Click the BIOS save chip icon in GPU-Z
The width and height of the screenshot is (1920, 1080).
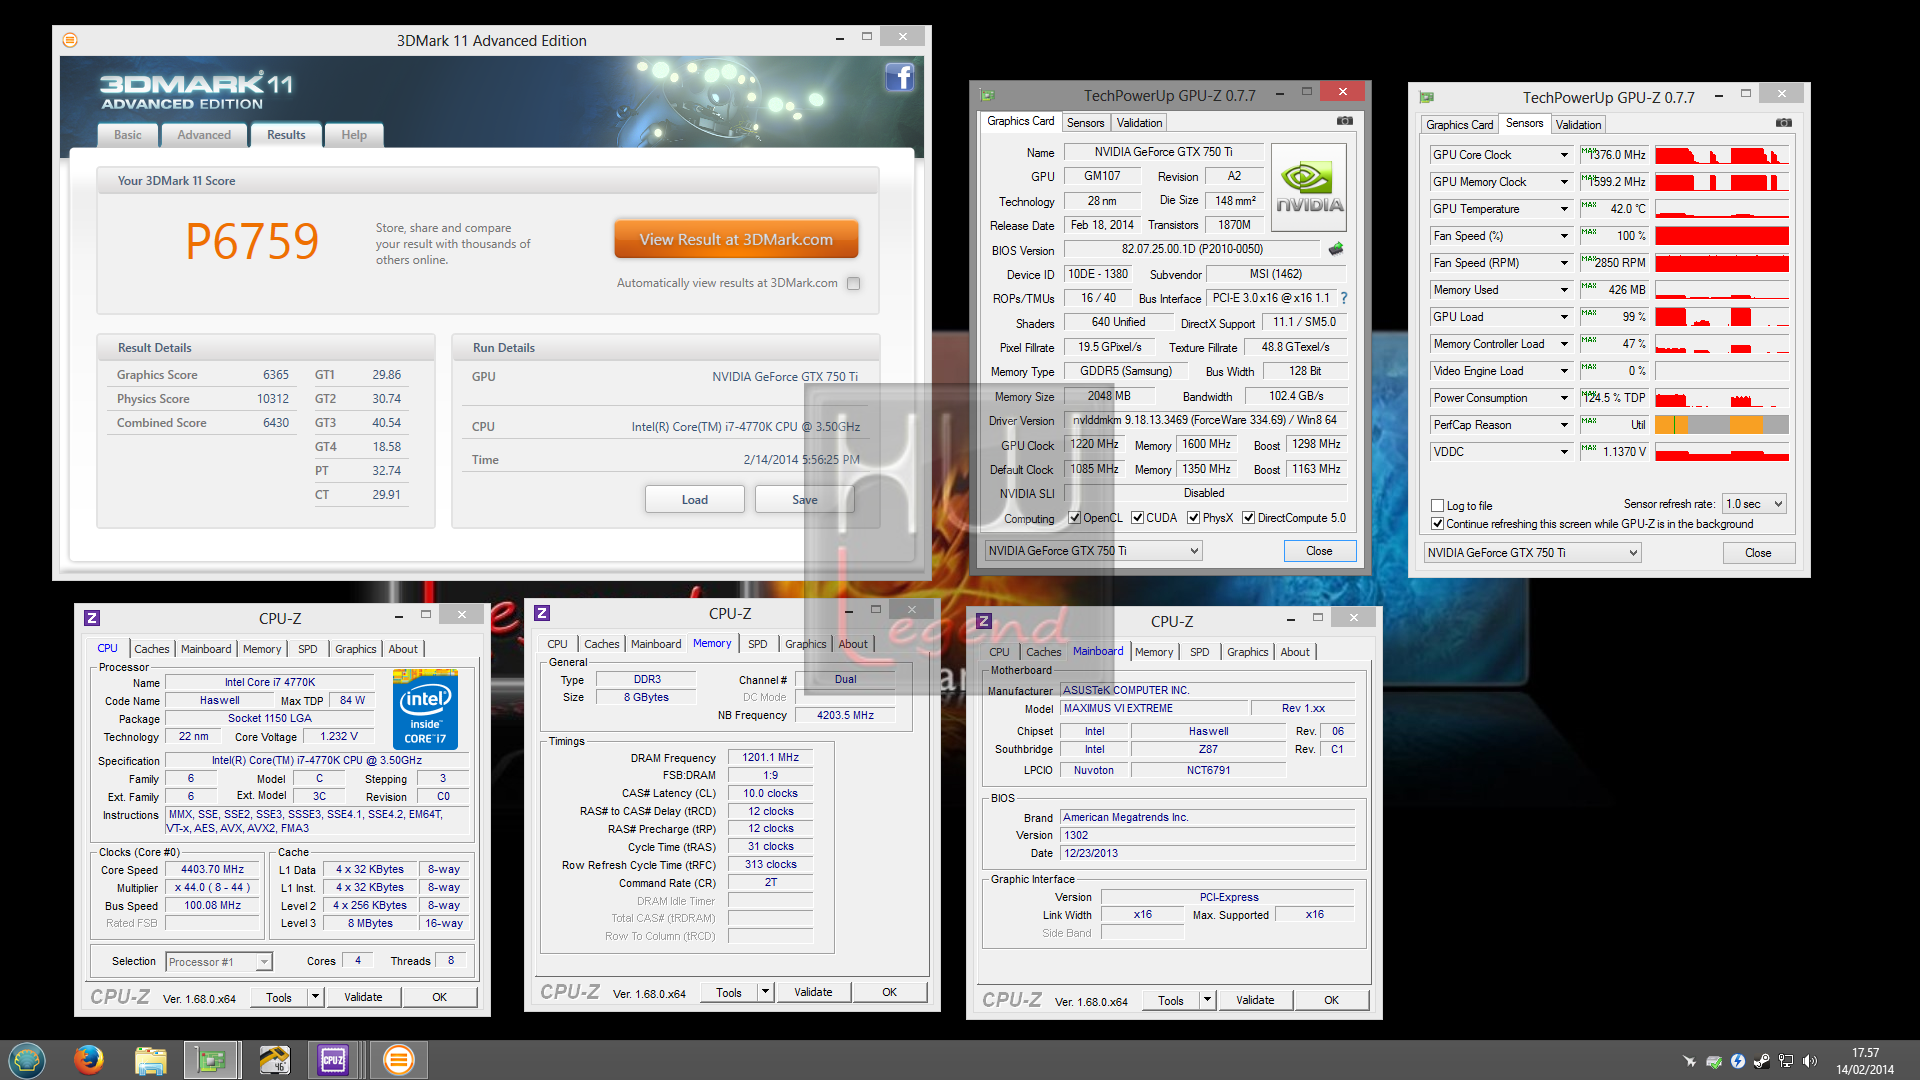pyautogui.click(x=1336, y=249)
